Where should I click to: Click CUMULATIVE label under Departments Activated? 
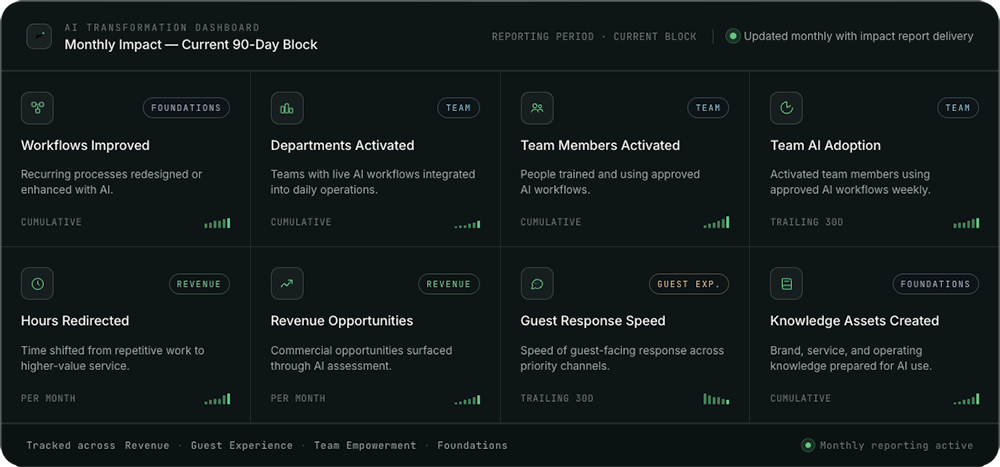[301, 222]
